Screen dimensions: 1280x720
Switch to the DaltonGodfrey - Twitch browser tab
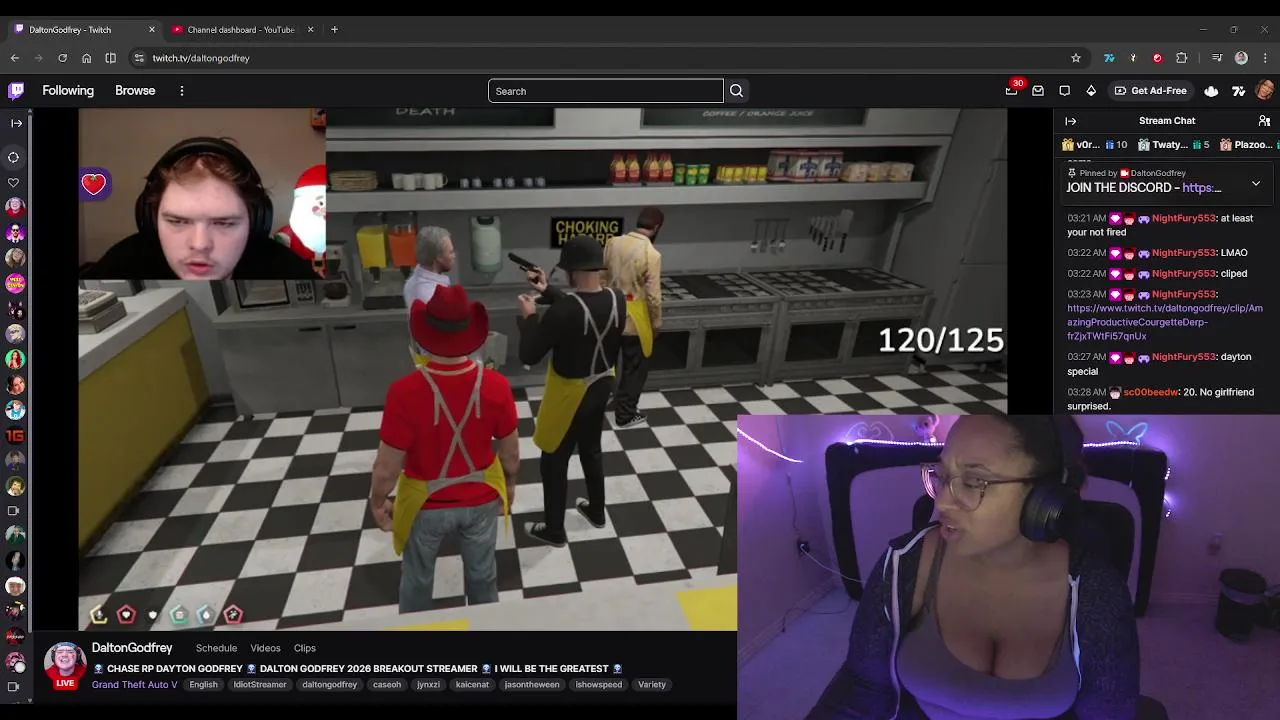(85, 29)
